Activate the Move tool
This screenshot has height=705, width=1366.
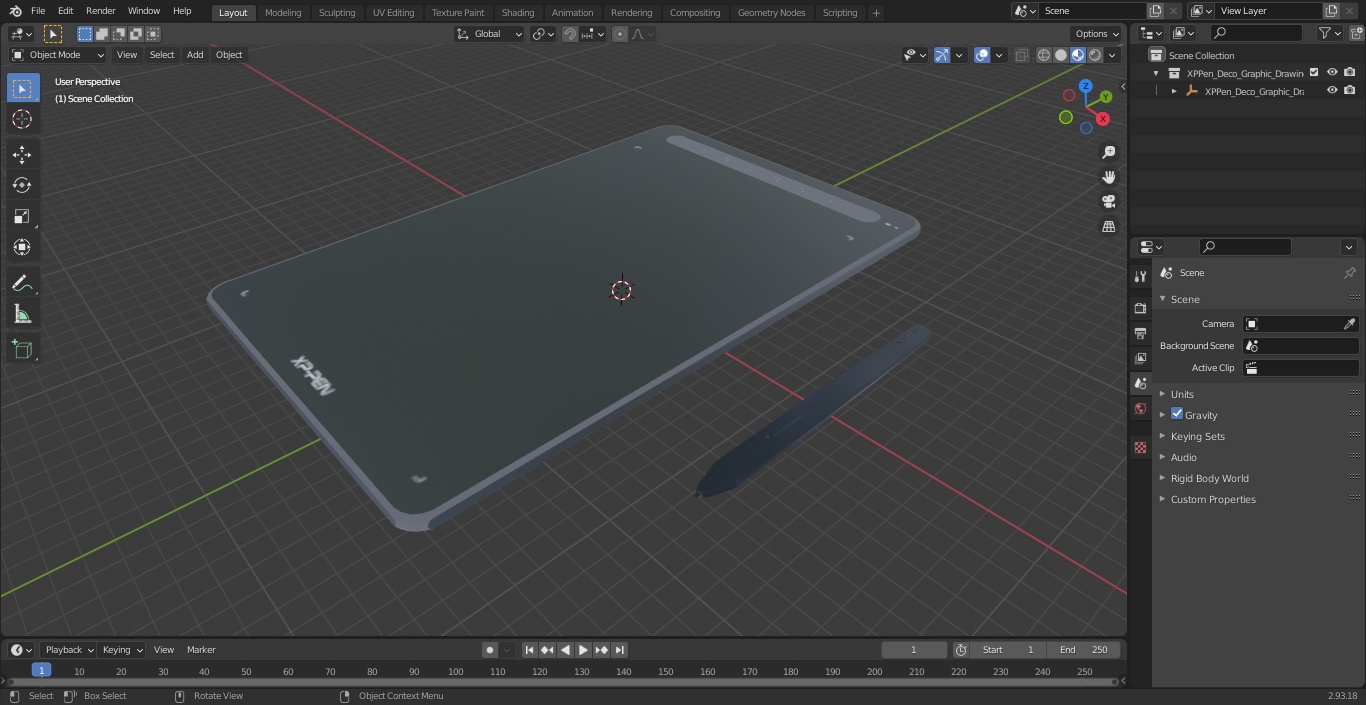[x=22, y=155]
